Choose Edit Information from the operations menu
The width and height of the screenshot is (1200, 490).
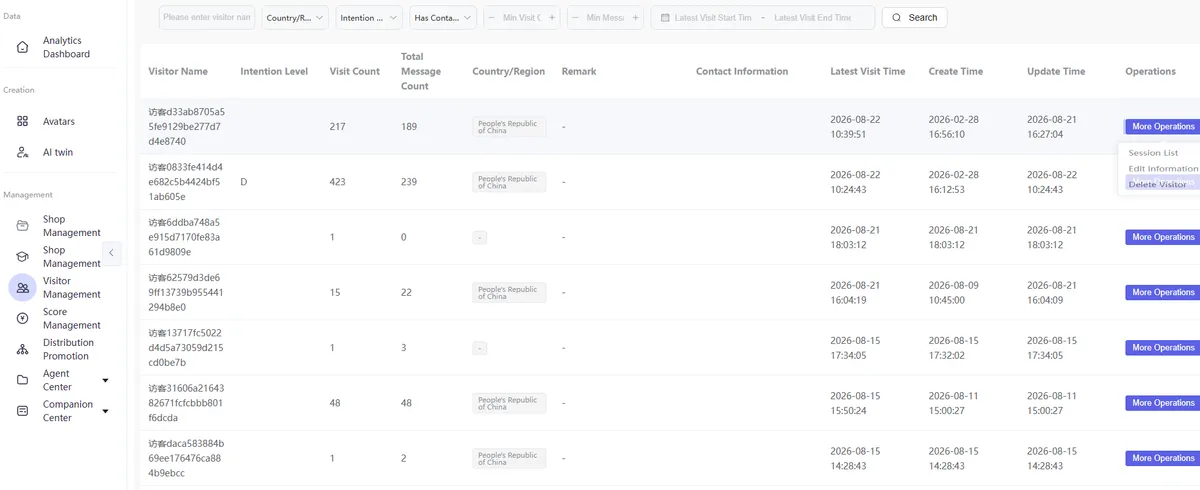1162,169
